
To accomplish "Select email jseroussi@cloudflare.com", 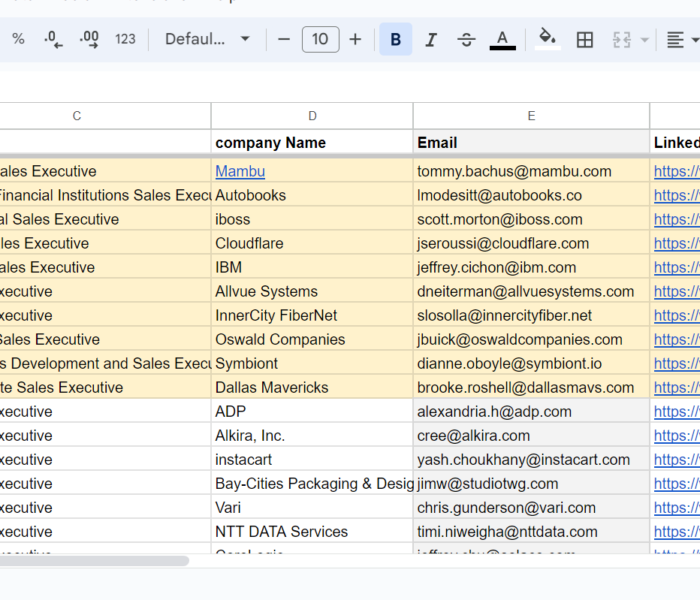I will 531,244.
